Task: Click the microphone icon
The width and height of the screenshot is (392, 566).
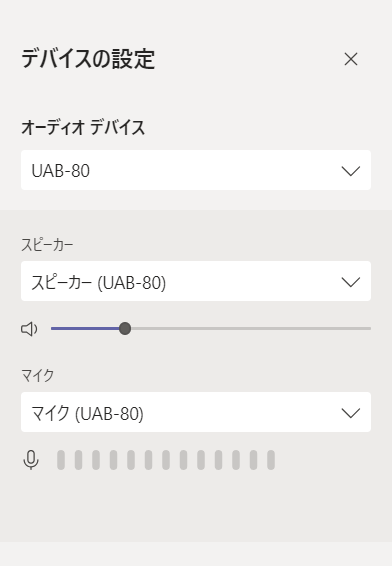Action: (x=31, y=460)
